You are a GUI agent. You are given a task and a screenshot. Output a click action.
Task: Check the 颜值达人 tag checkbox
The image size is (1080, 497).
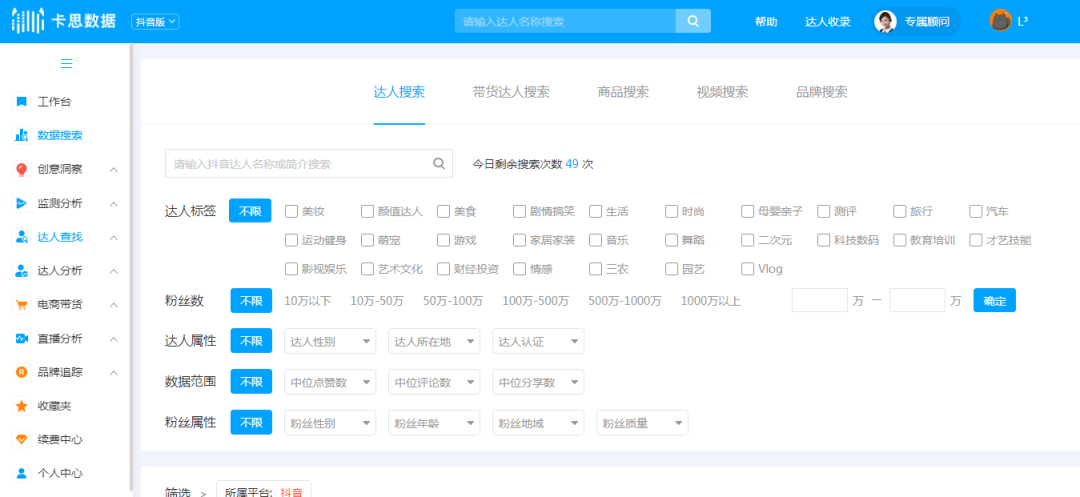(x=367, y=211)
